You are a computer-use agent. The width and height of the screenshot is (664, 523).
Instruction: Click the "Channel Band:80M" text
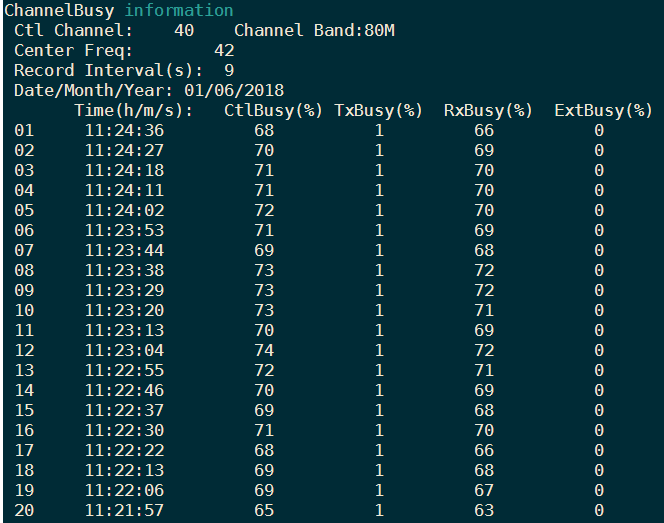pyautogui.click(x=314, y=30)
